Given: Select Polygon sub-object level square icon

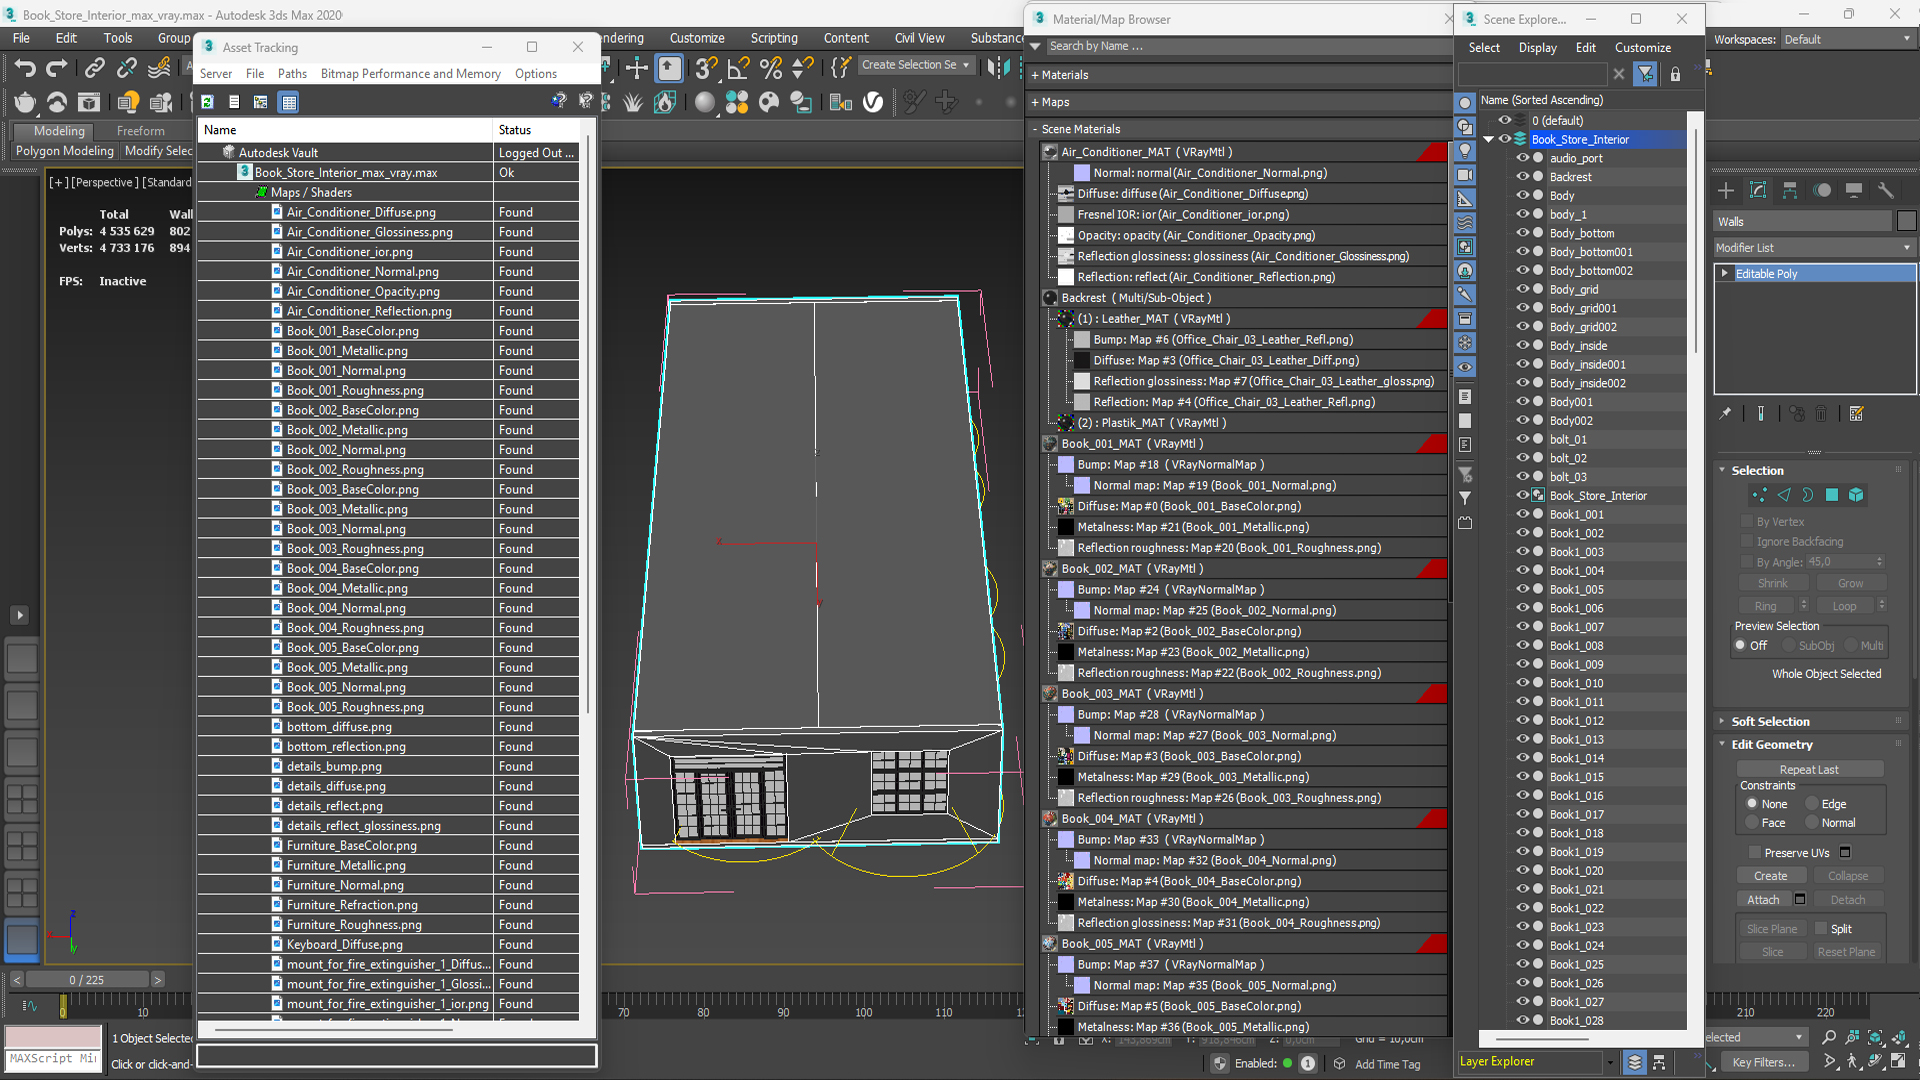Looking at the screenshot, I should point(1832,495).
